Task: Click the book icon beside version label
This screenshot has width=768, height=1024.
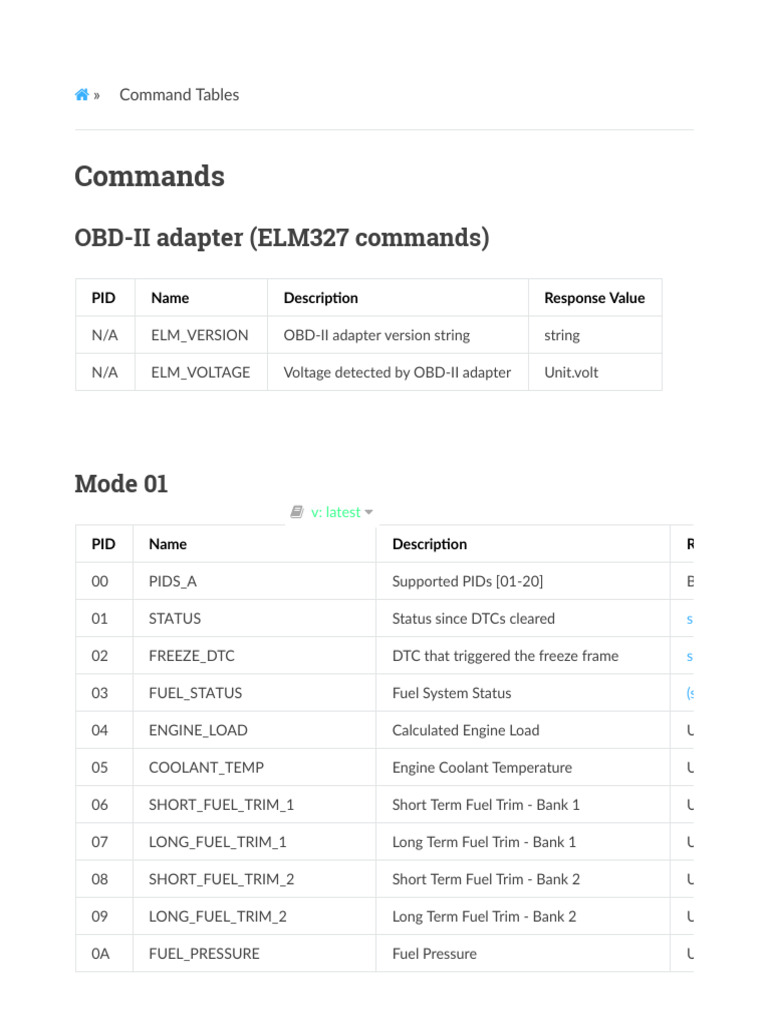Action: 297,512
